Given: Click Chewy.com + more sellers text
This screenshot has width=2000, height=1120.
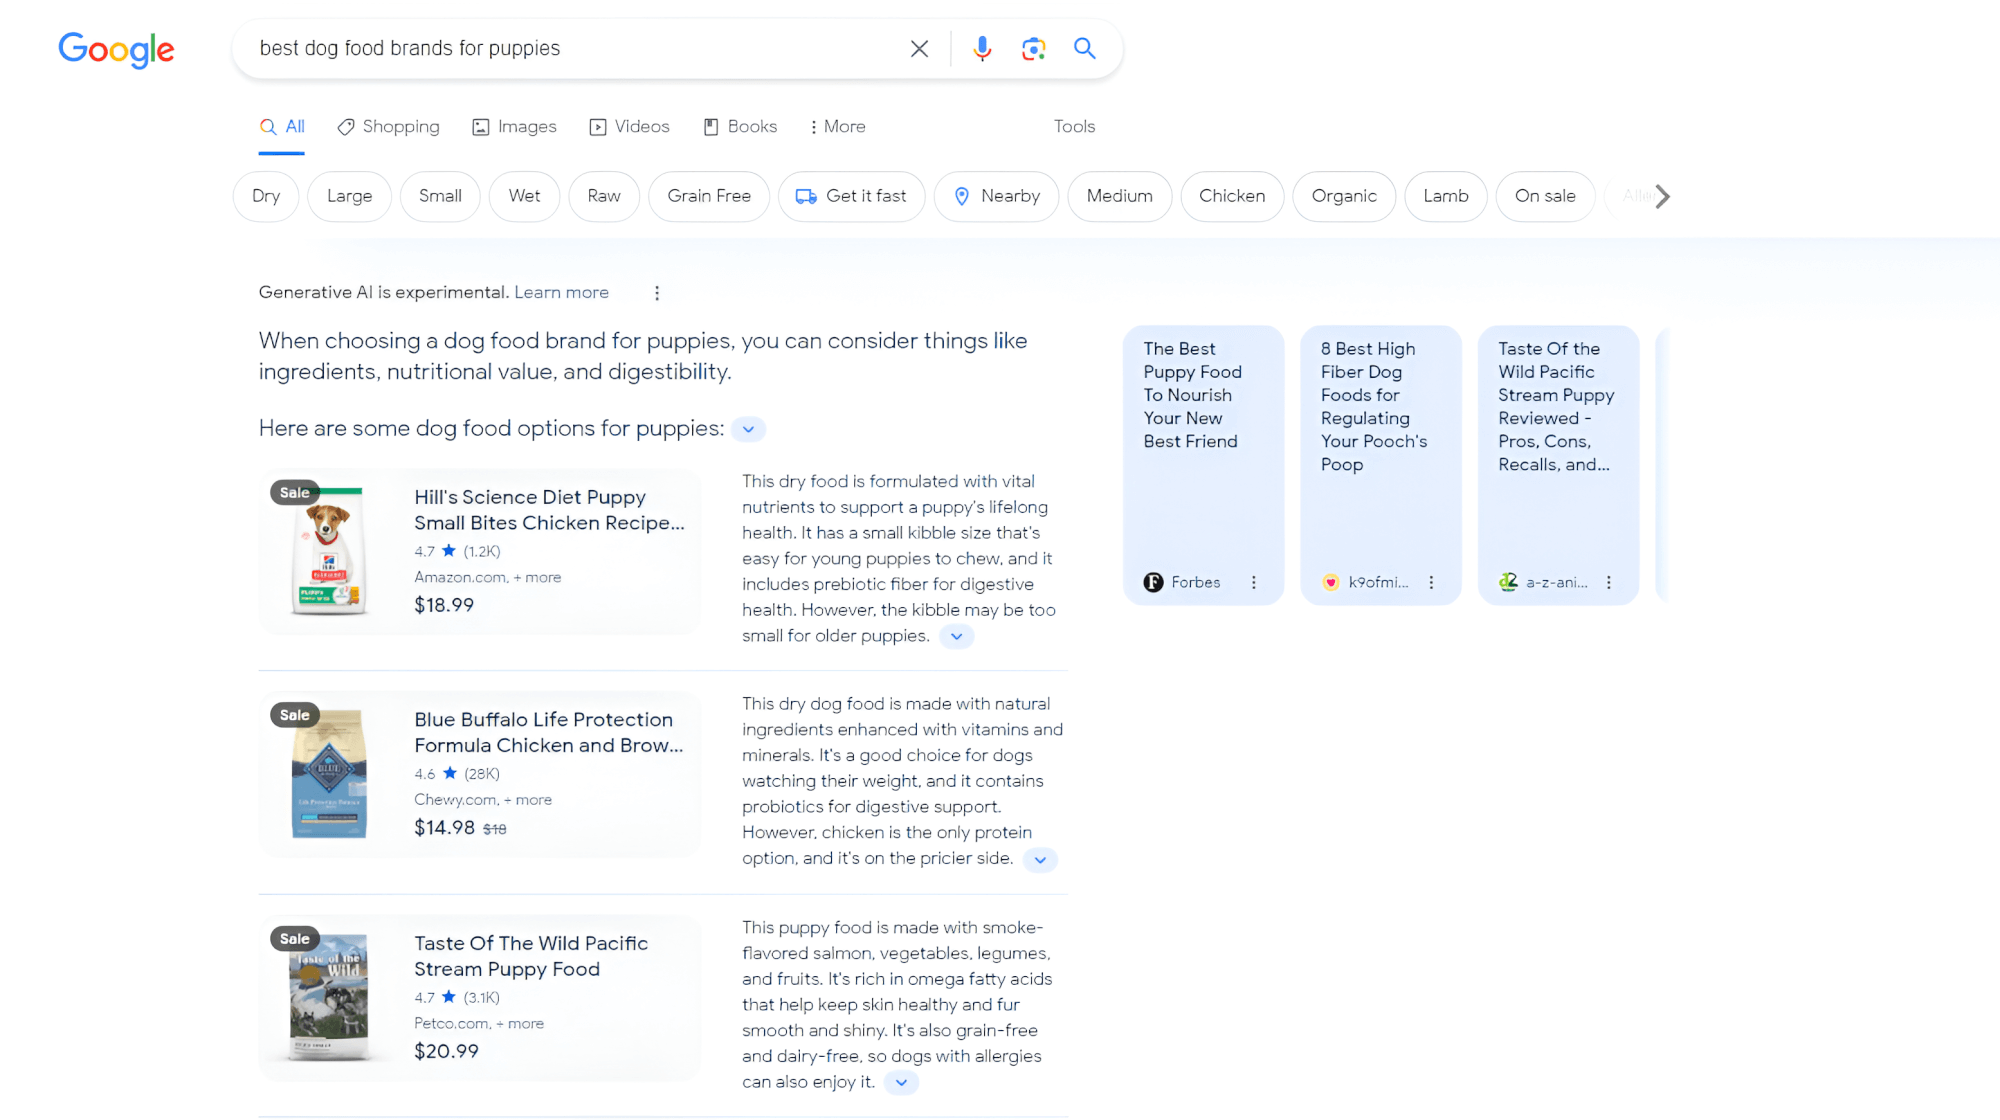Looking at the screenshot, I should click(483, 799).
